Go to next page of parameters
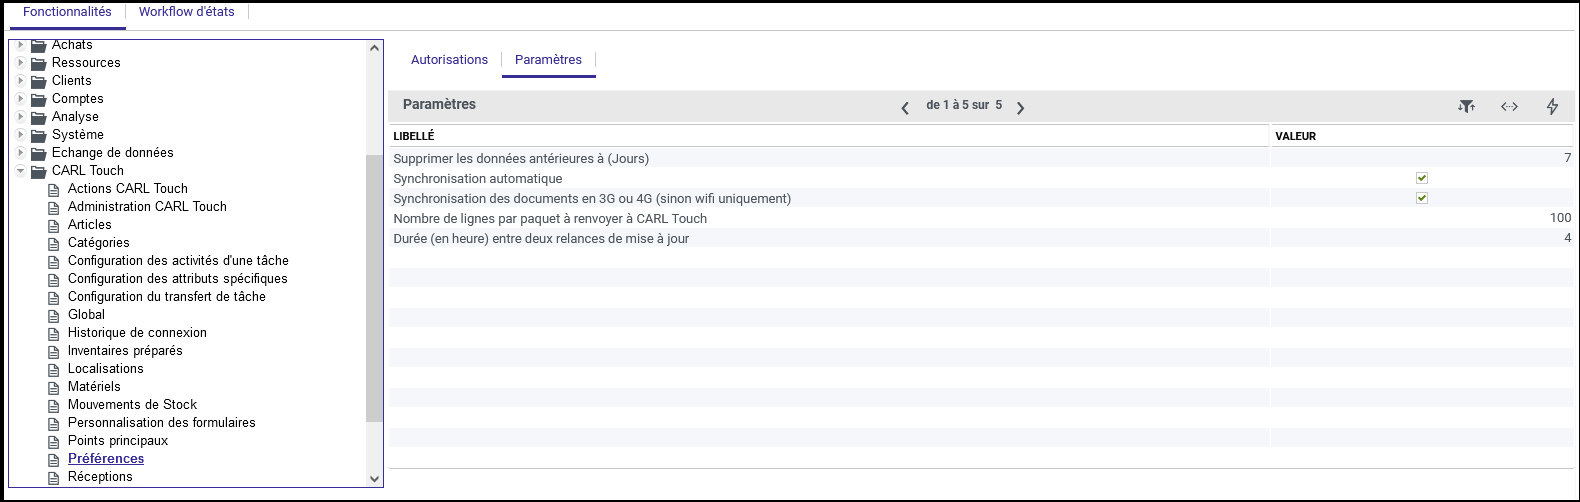 (1020, 107)
